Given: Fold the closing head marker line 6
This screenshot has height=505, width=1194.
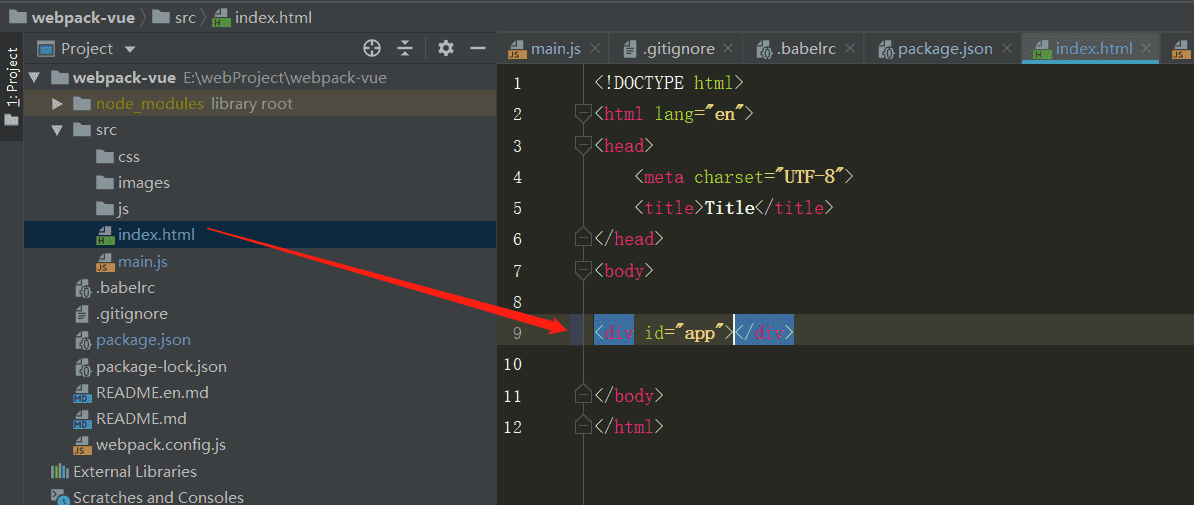Looking at the screenshot, I should coord(583,238).
